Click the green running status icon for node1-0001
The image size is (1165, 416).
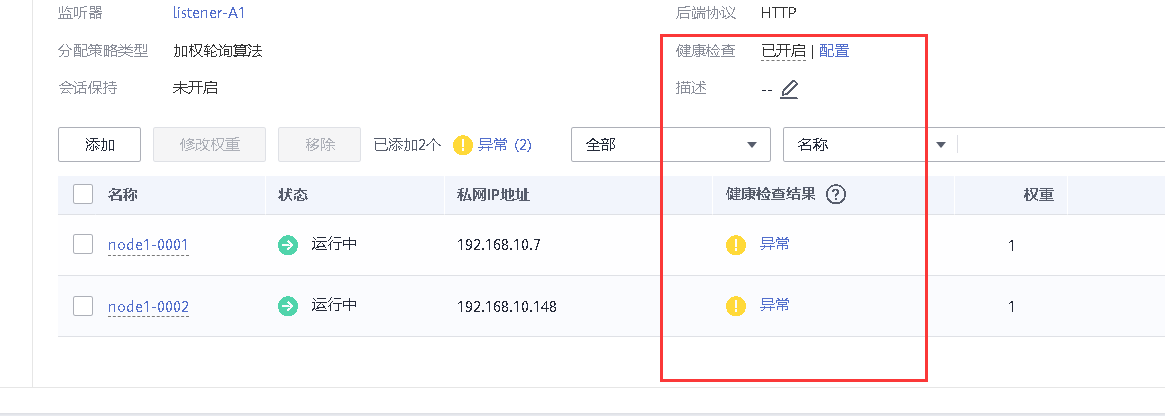288,245
